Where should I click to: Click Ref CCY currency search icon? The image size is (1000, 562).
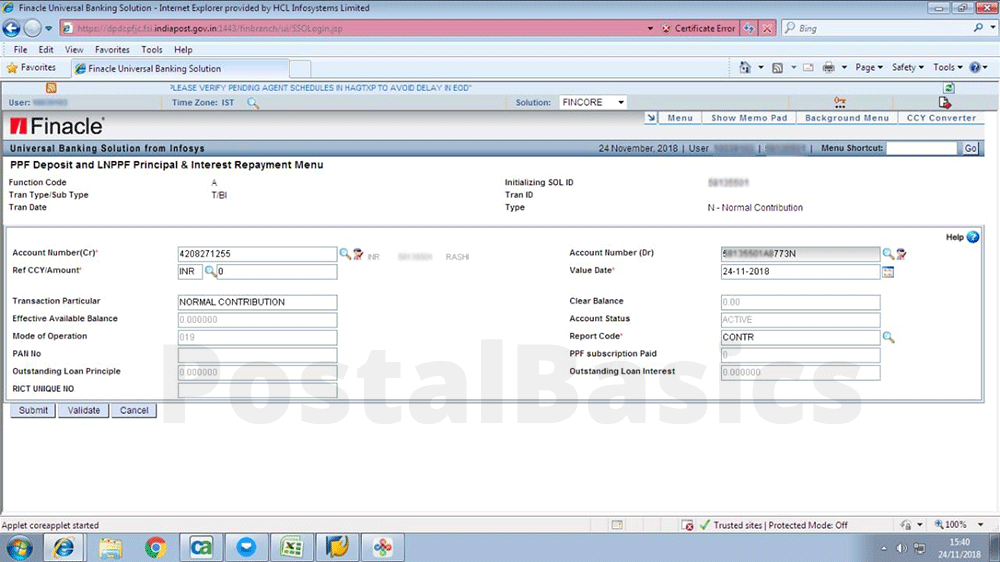tap(210, 271)
